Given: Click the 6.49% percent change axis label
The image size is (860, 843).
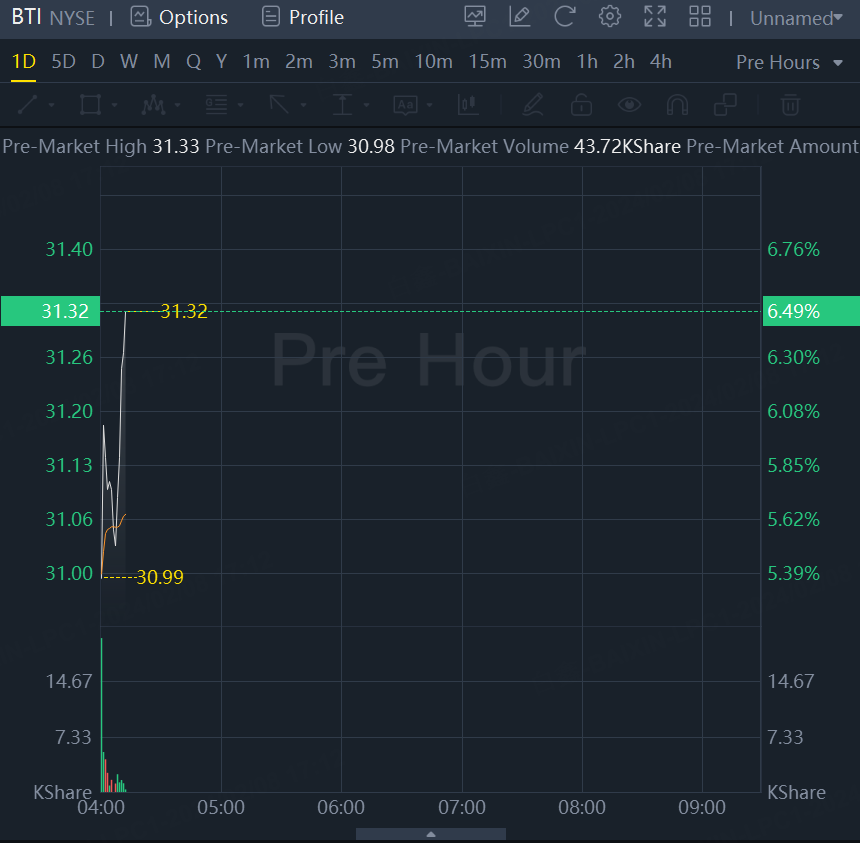Looking at the screenshot, I should click(811, 311).
